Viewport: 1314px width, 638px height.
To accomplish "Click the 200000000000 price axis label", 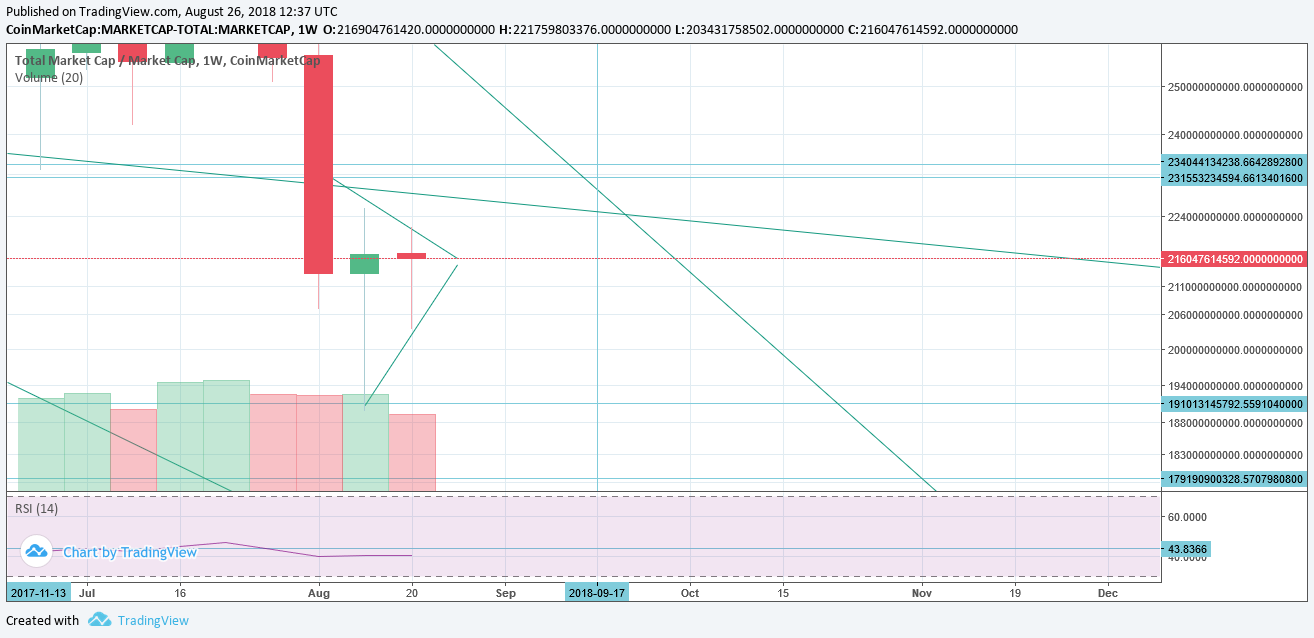I will click(x=1236, y=350).
